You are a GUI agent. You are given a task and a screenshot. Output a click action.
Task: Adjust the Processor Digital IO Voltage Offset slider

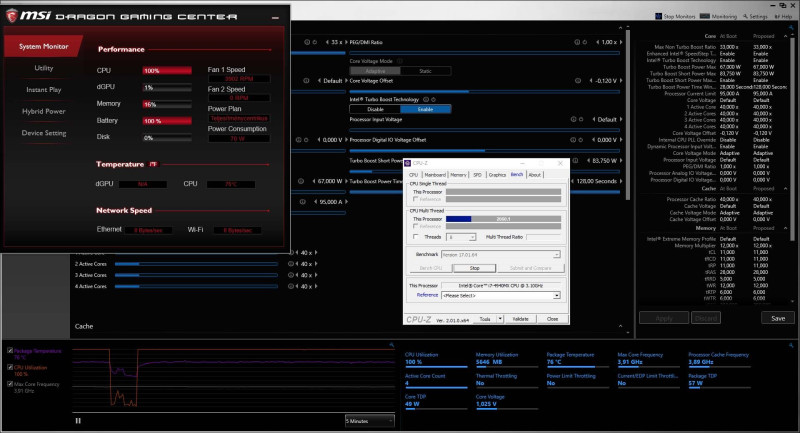point(485,151)
